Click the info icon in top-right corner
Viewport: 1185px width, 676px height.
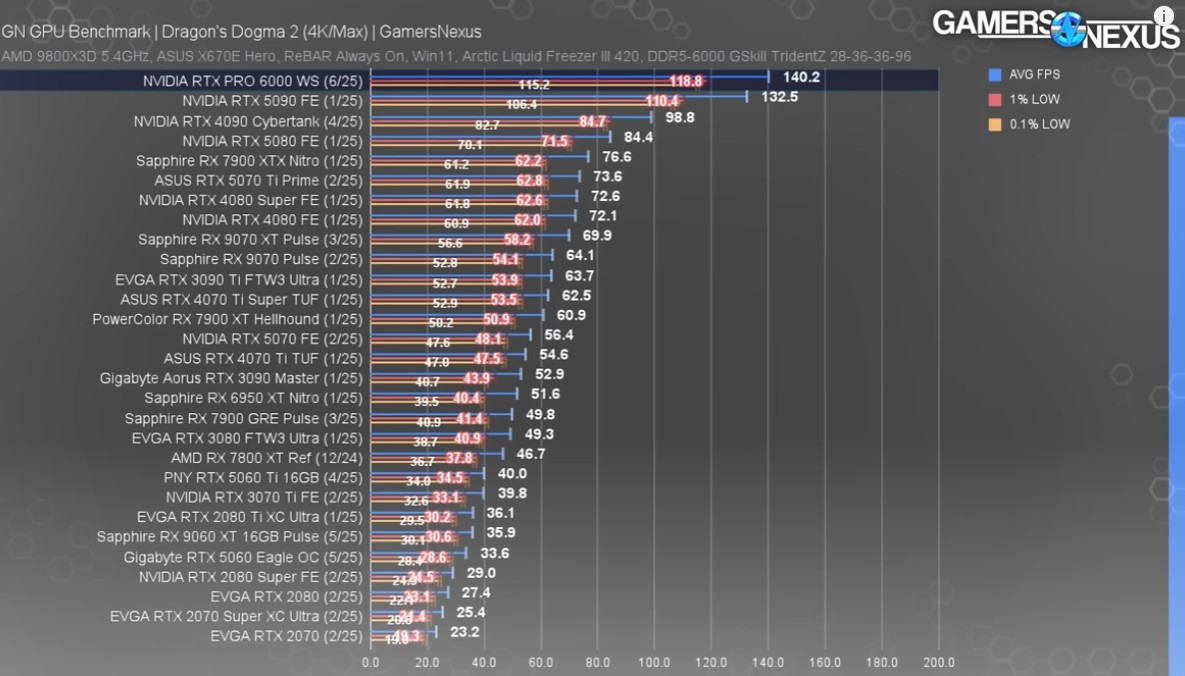point(1165,17)
